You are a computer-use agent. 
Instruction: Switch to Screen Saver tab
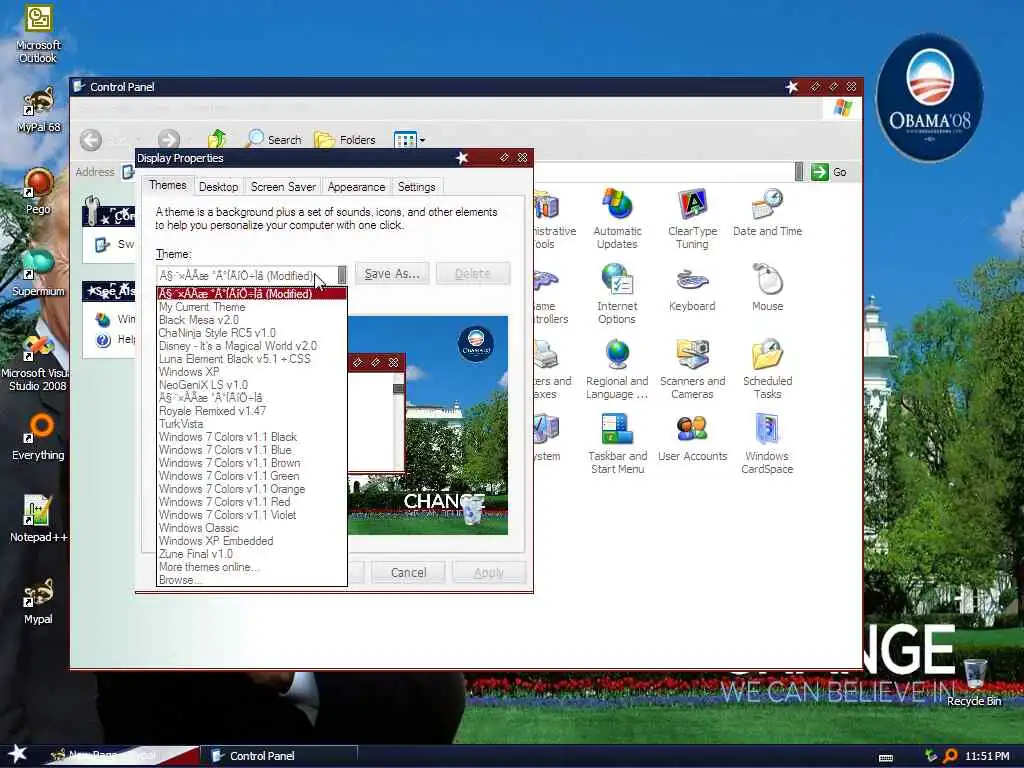(x=283, y=187)
